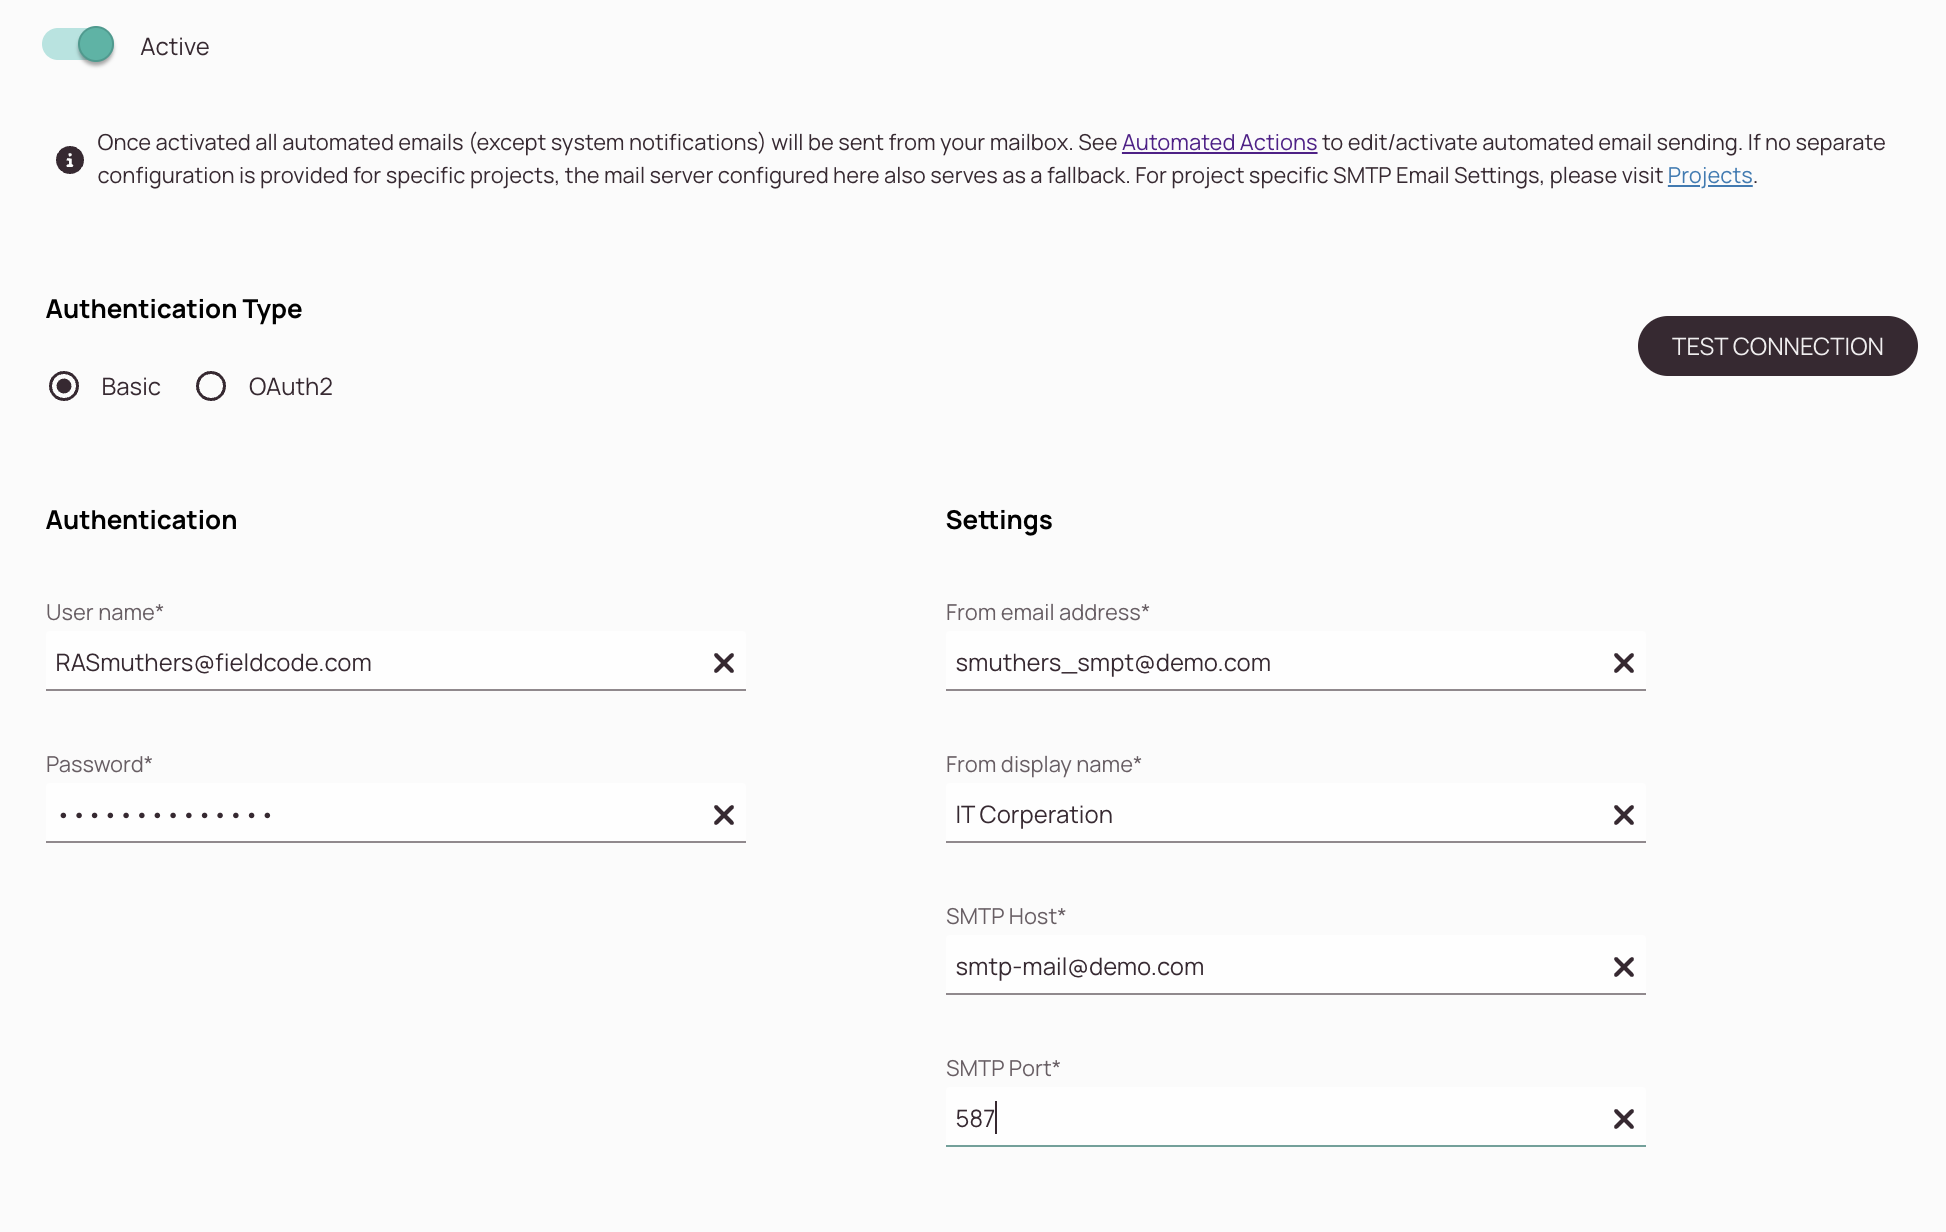Click the 'SMTP Host*' label

click(1006, 916)
